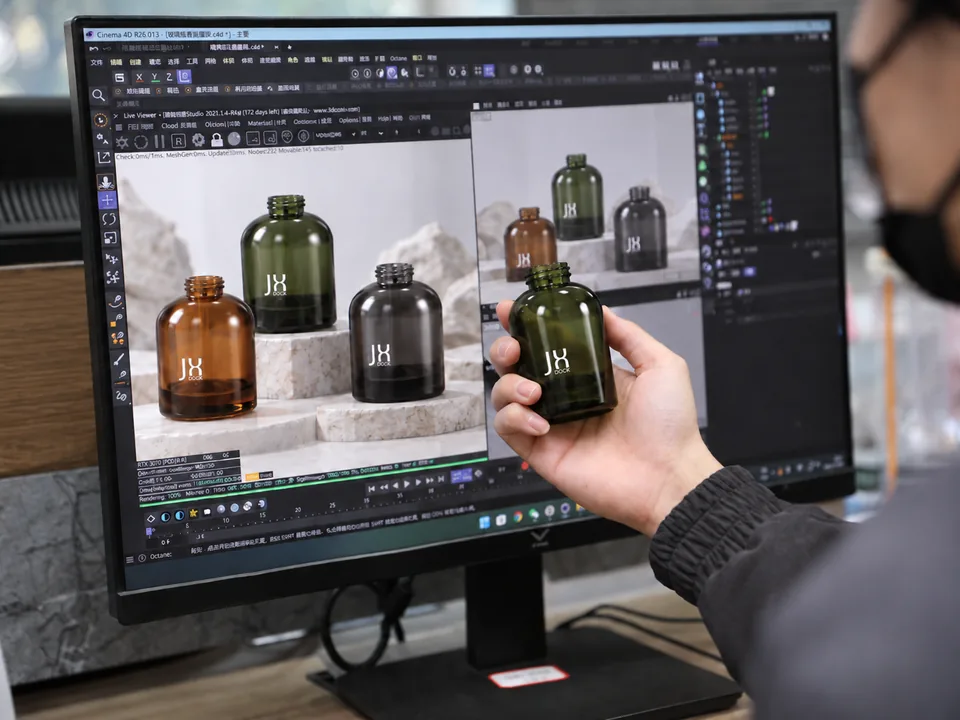
Task: Click the speech bubble icon above timeline
Action: (x=207, y=511)
